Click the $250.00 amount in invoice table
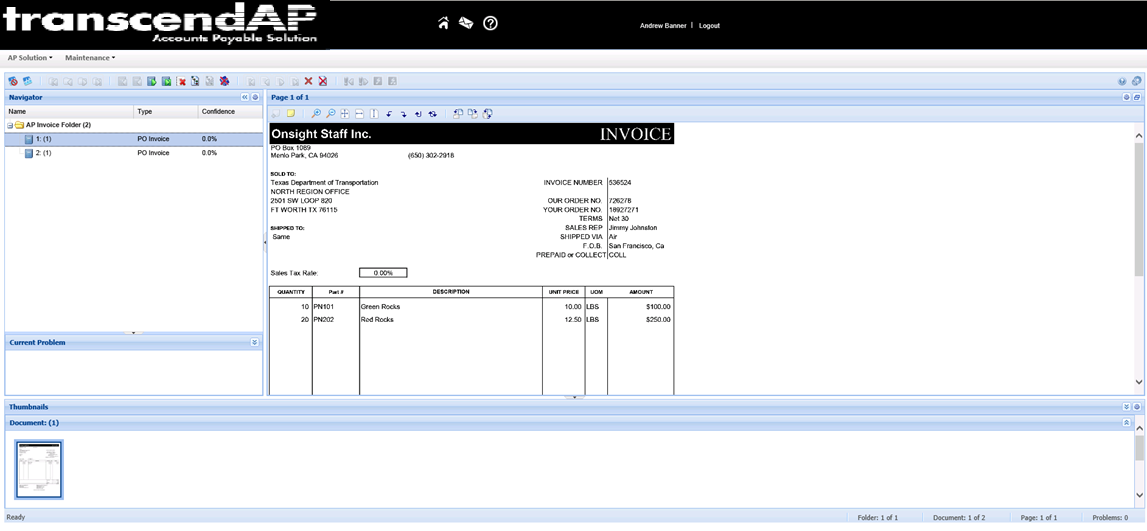This screenshot has height=531, width=1147. [x=658, y=320]
